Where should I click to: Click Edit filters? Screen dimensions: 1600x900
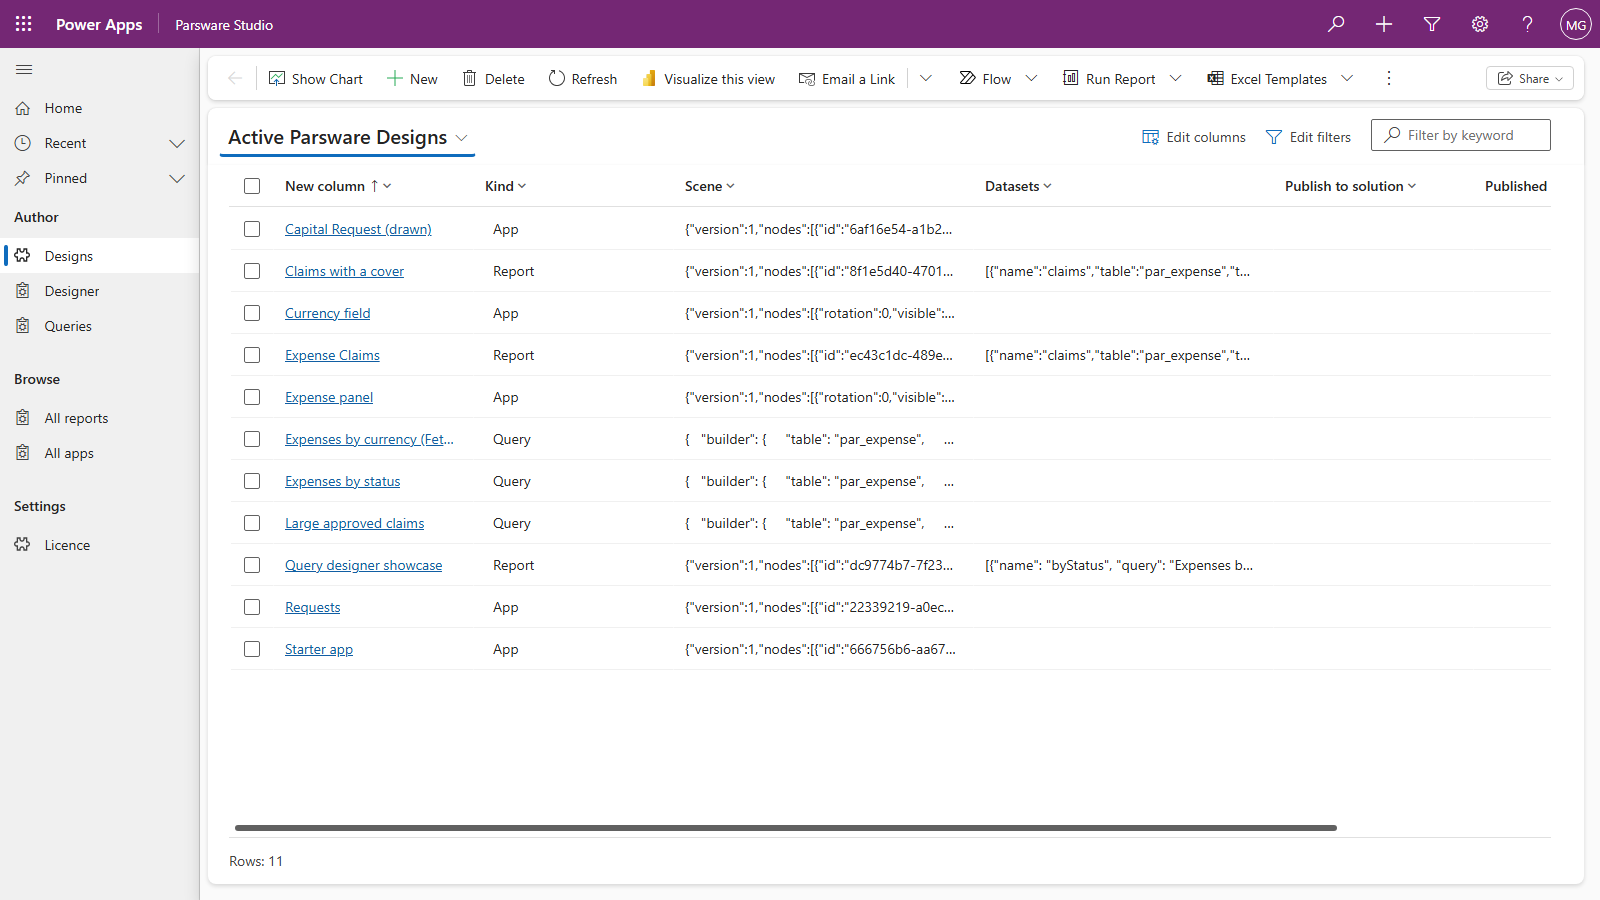coord(1309,137)
